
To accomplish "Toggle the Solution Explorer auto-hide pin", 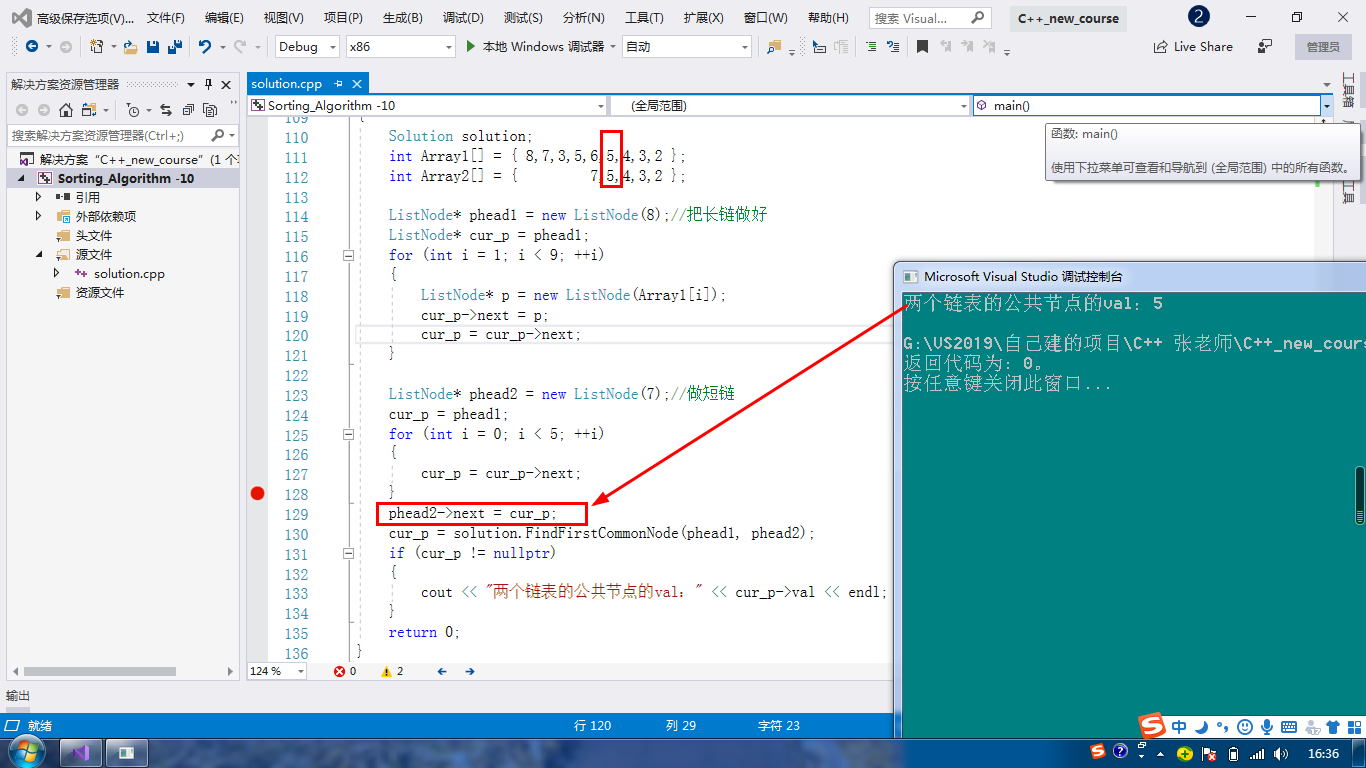I will [x=209, y=84].
